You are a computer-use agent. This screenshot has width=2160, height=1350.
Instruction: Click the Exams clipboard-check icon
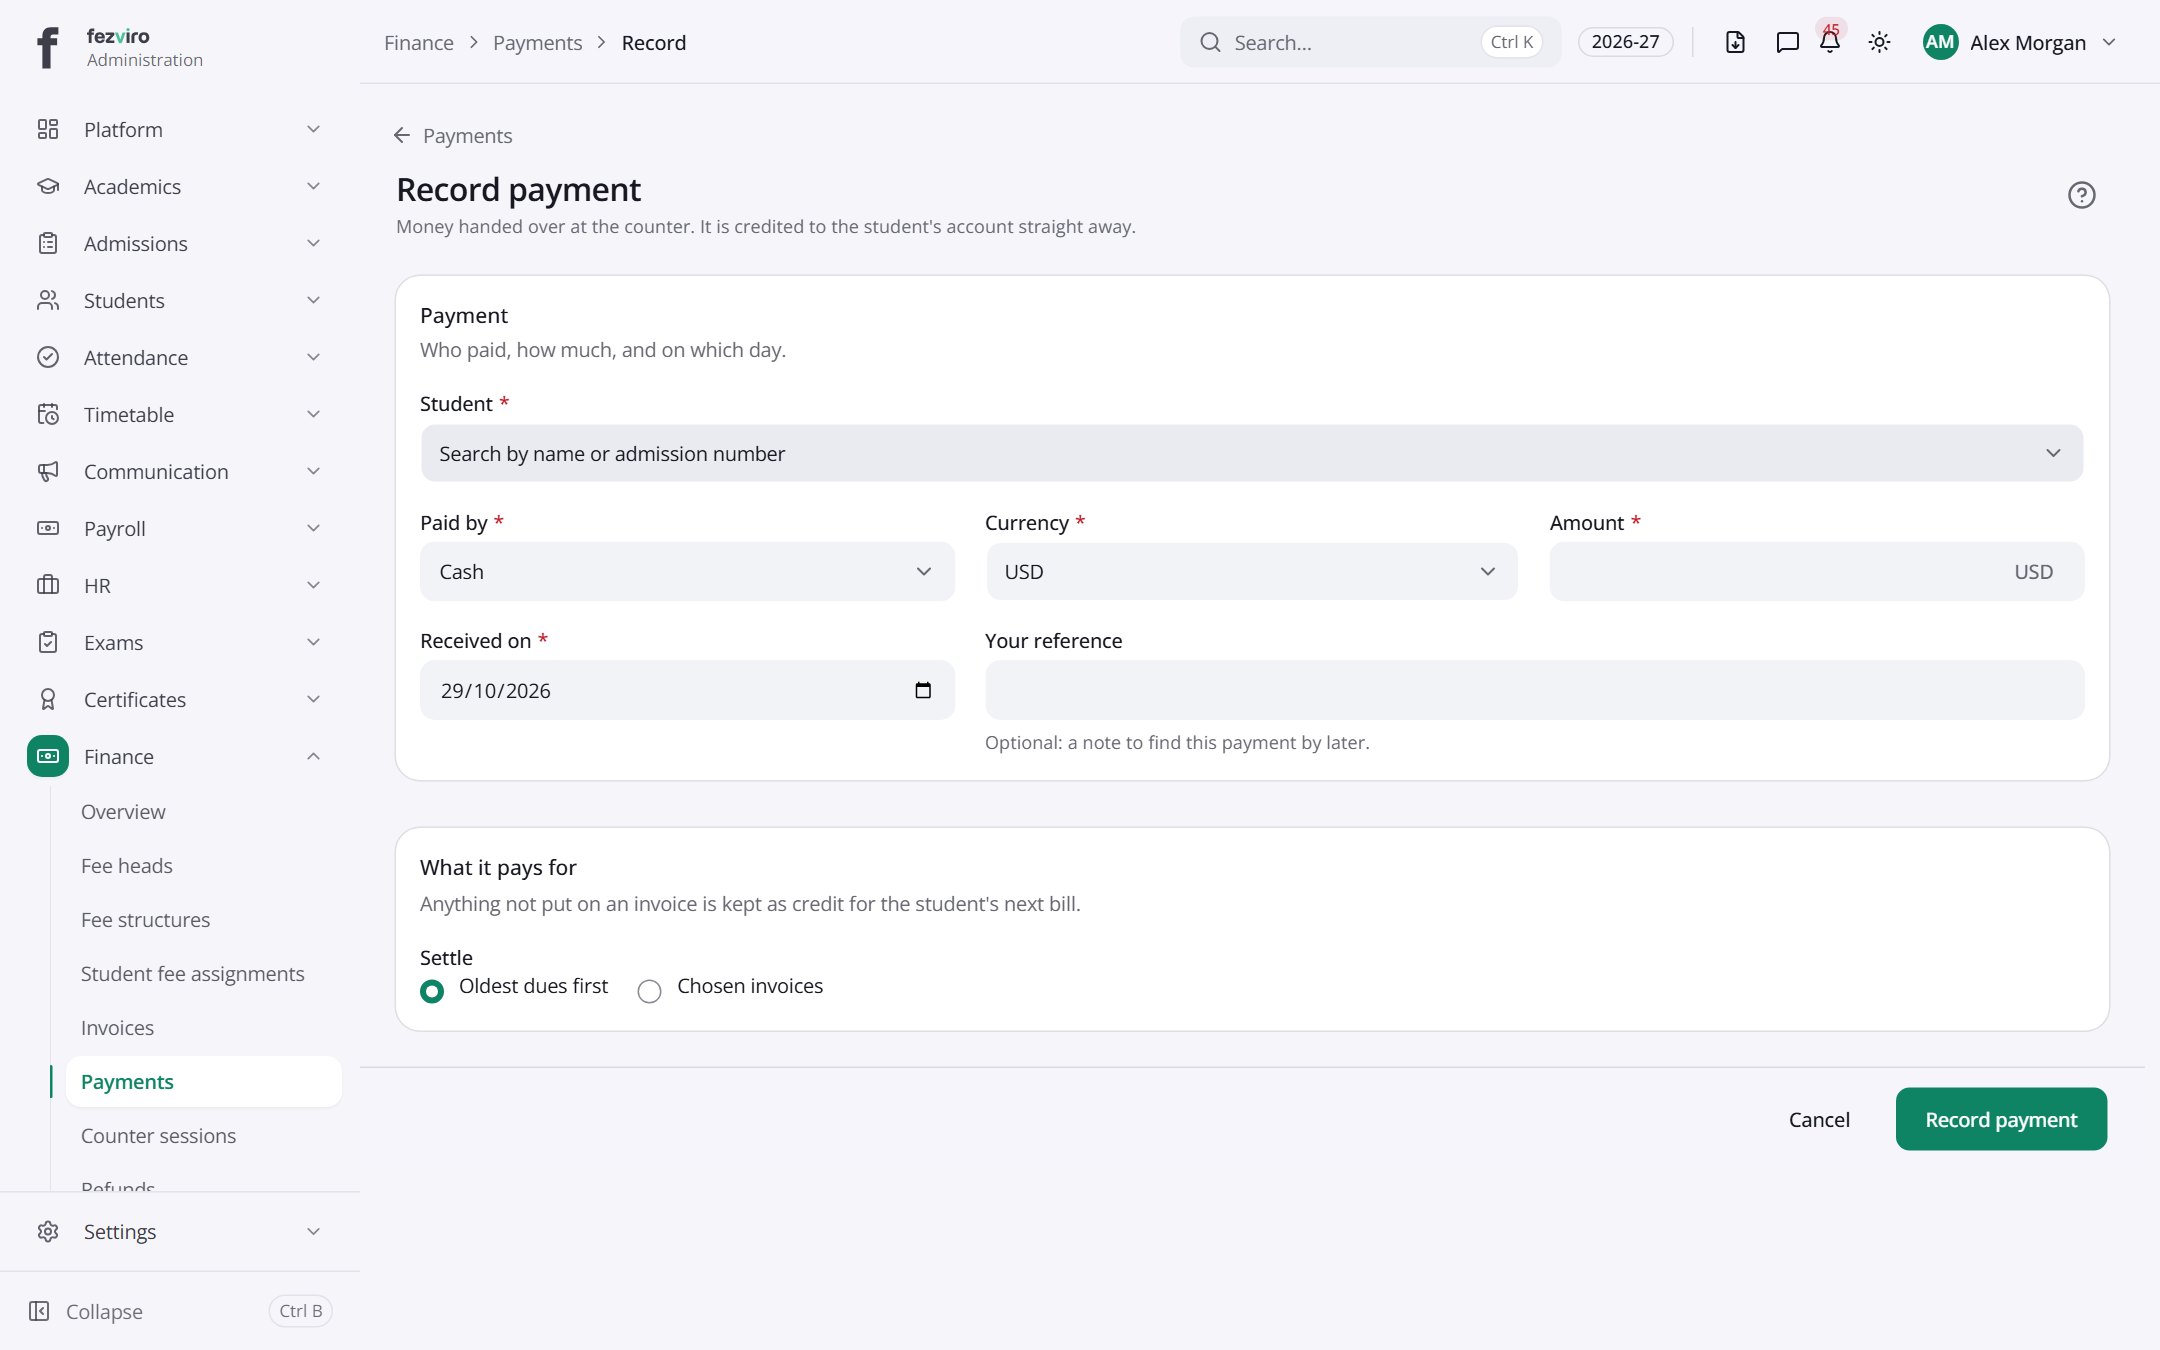48,642
